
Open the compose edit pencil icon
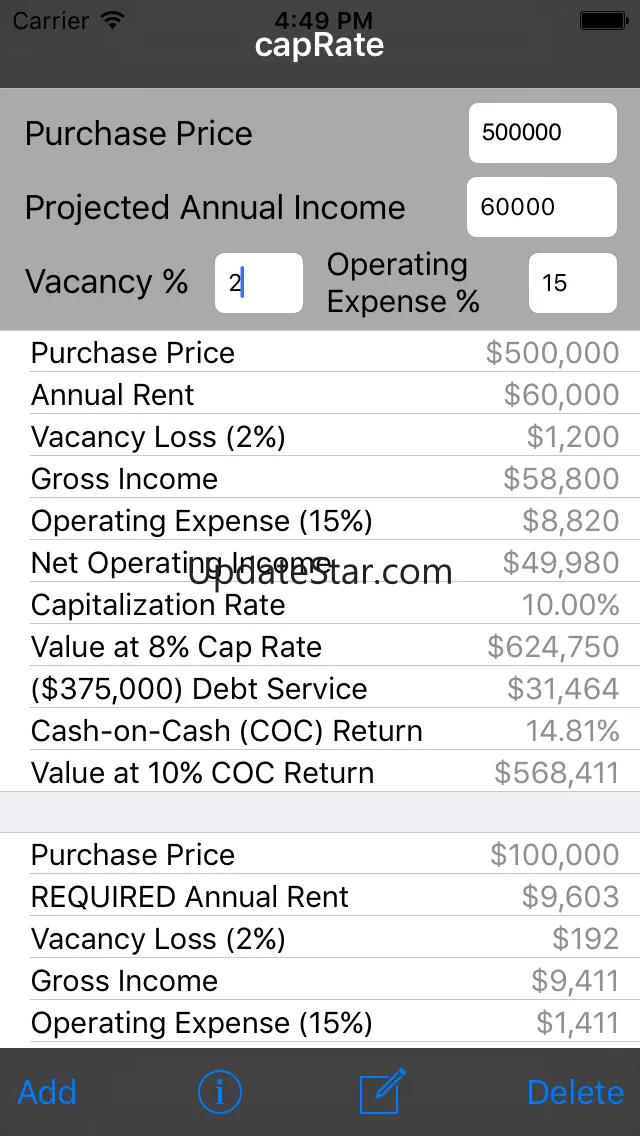point(383,1091)
